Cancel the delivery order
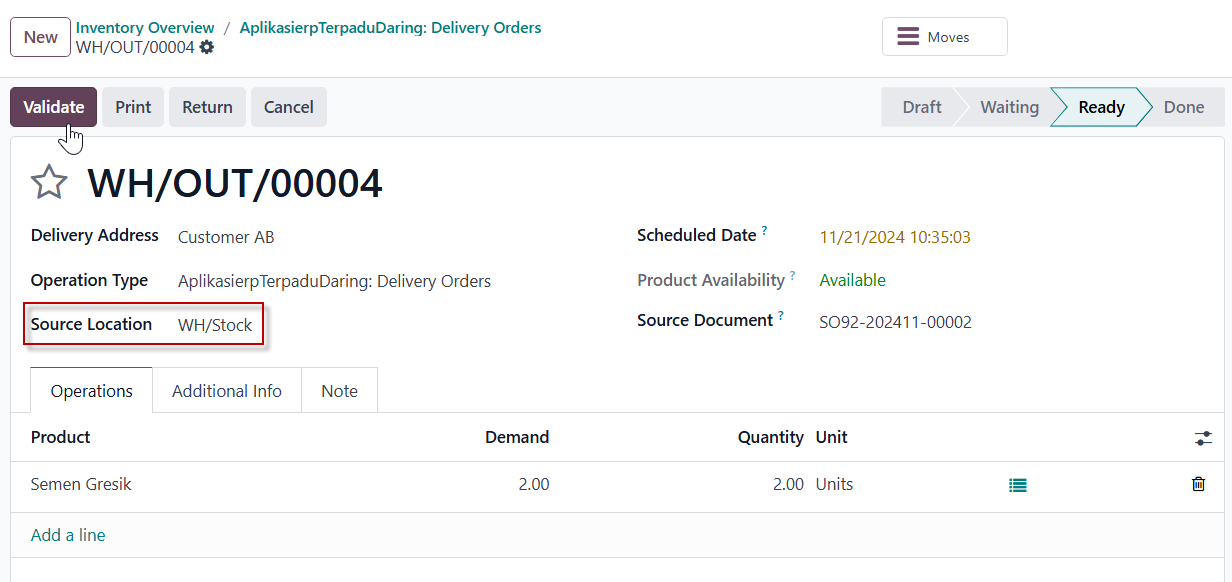 pyautogui.click(x=289, y=107)
